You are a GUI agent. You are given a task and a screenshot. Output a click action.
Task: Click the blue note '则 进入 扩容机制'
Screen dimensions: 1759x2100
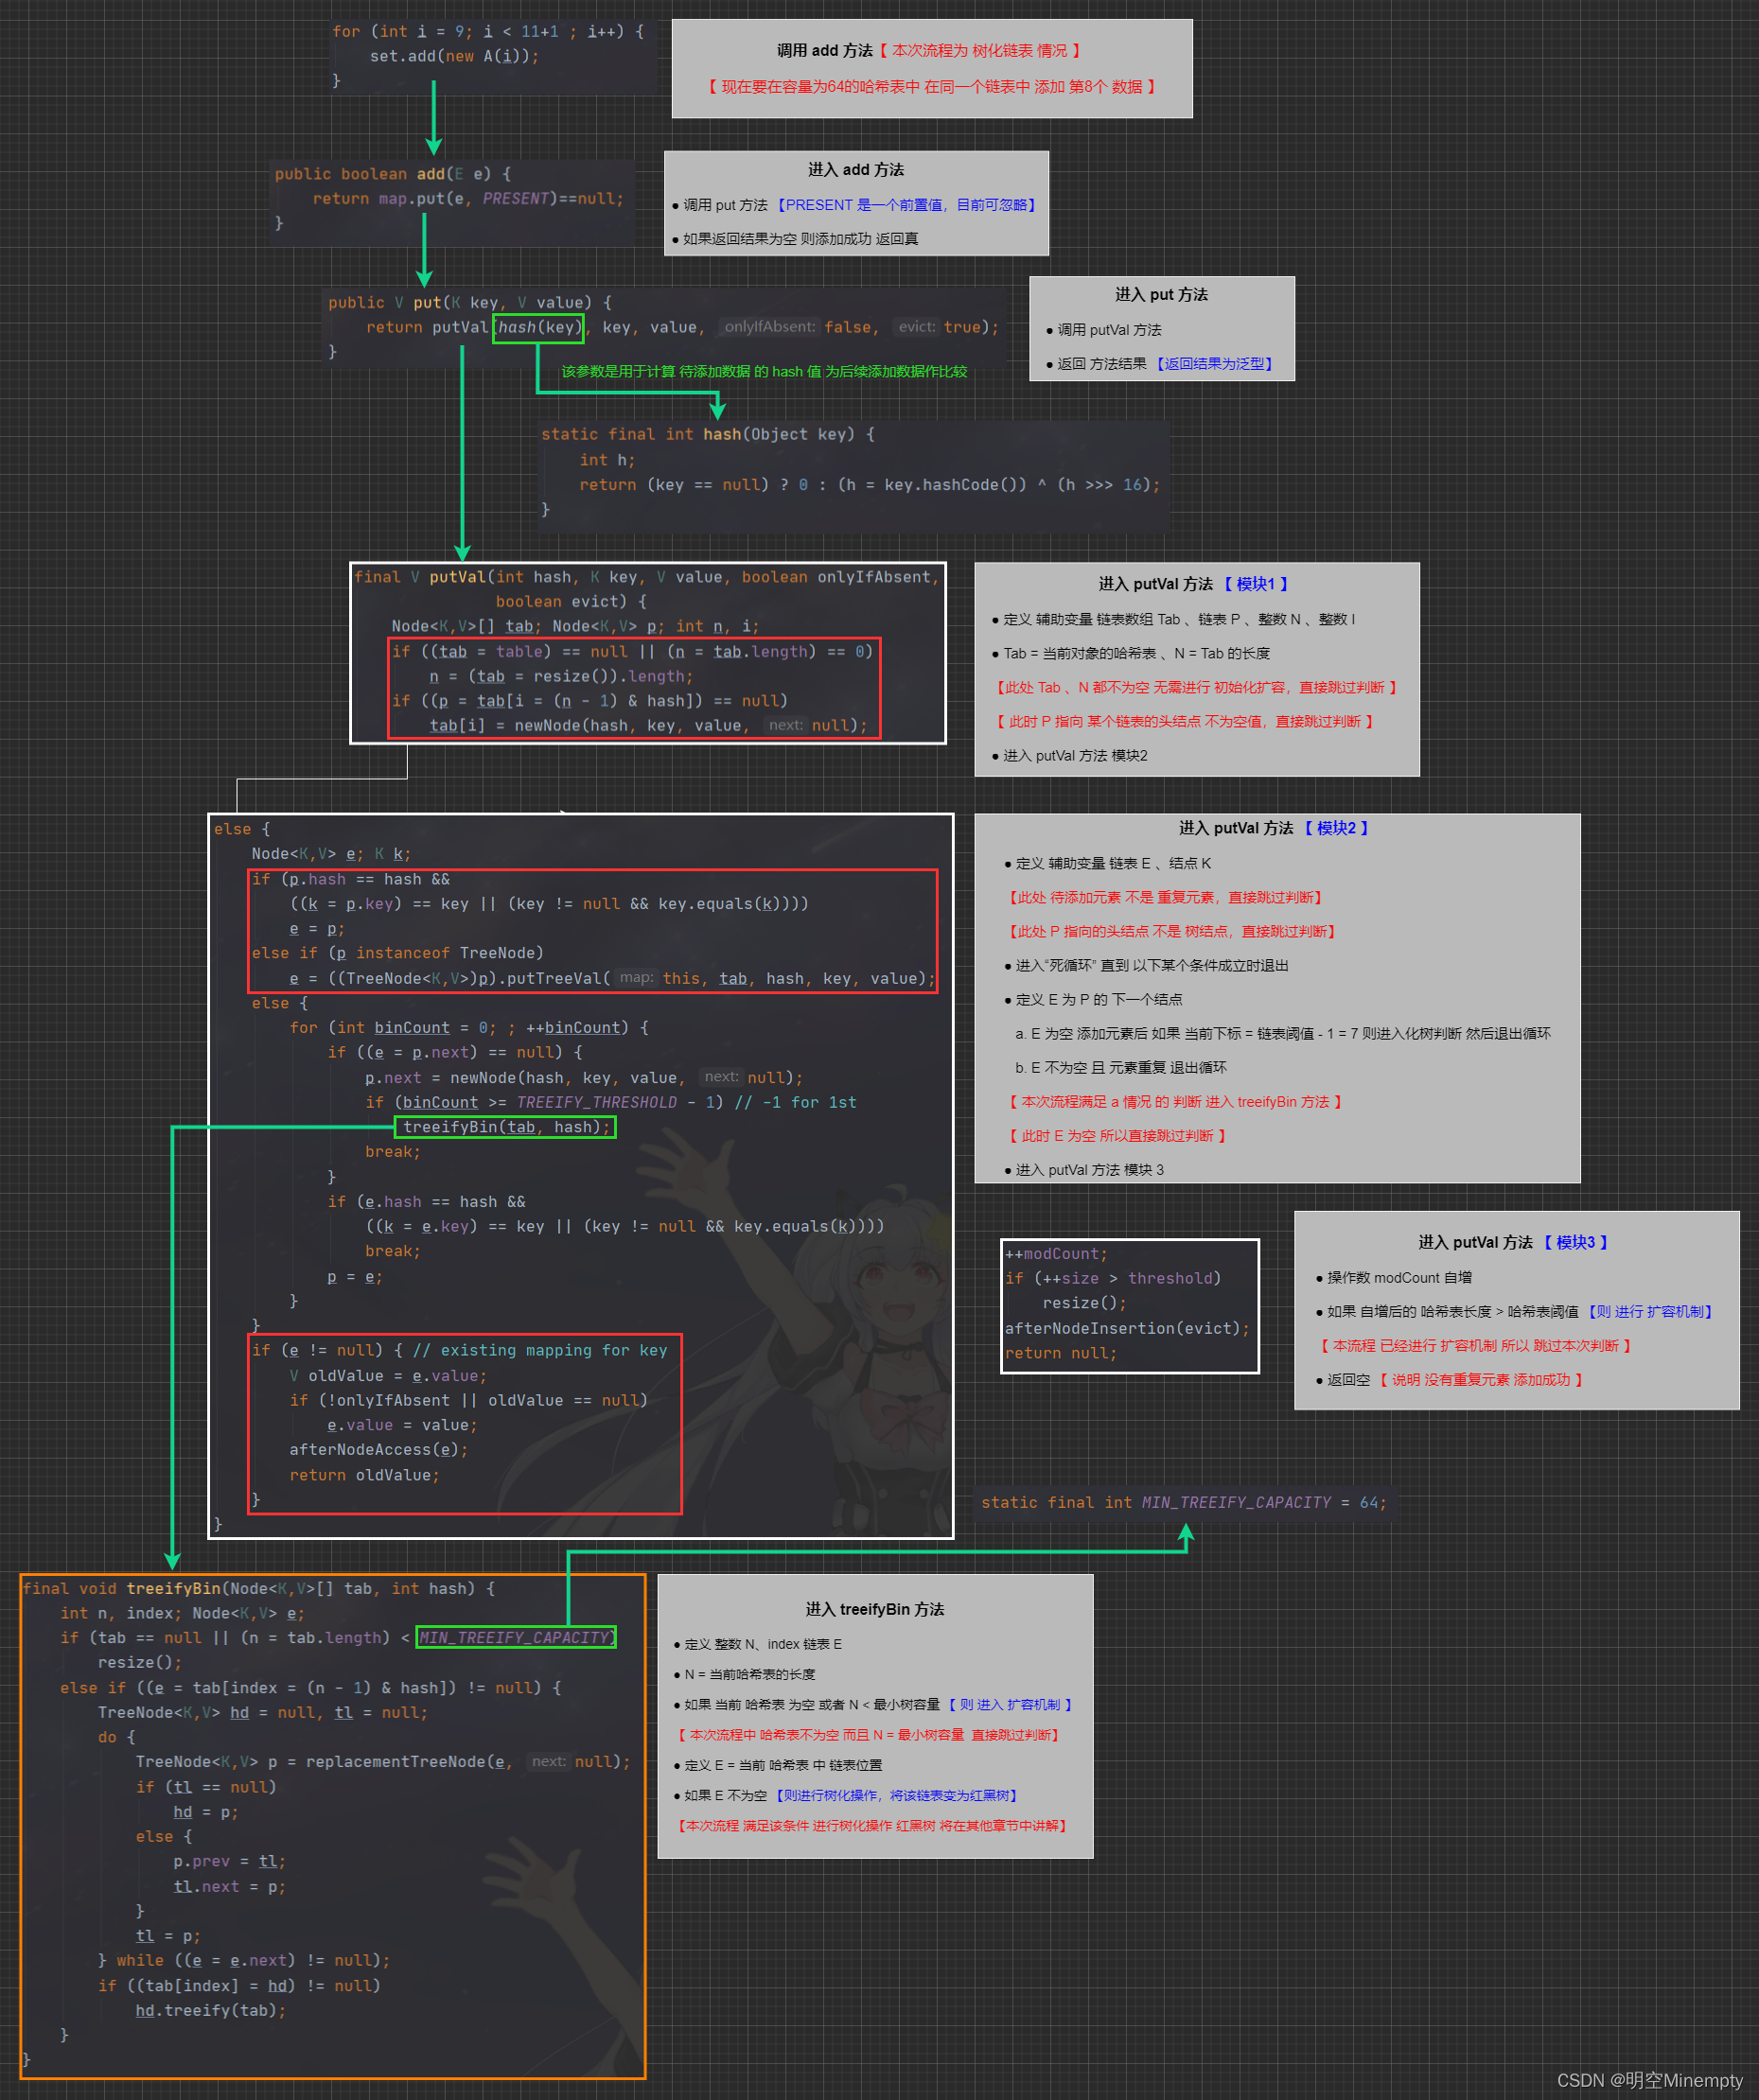[1010, 1705]
